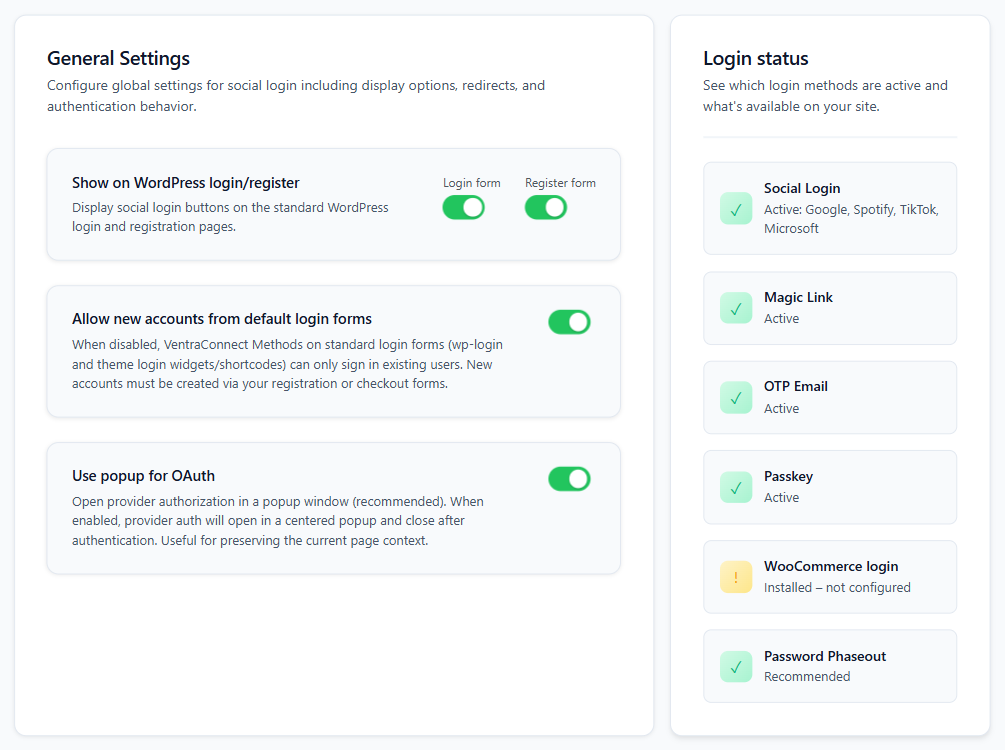The width and height of the screenshot is (1005, 750).
Task: Click the Login status heading
Action: coord(756,58)
